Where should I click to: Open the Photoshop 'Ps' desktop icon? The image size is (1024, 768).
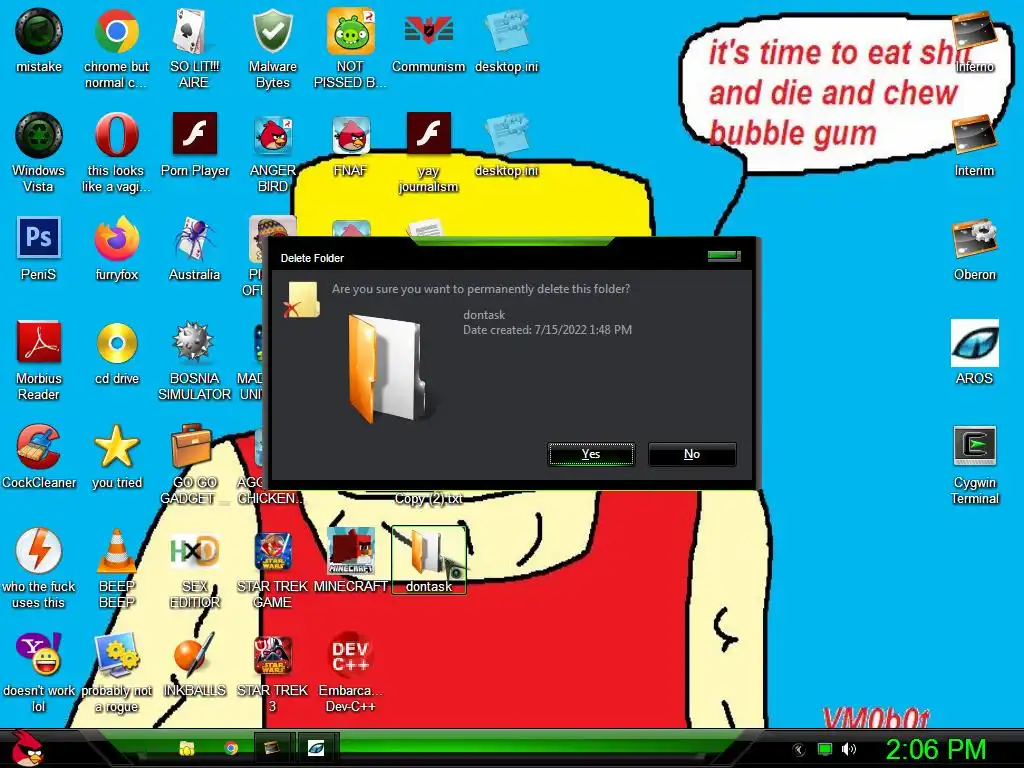click(x=39, y=249)
